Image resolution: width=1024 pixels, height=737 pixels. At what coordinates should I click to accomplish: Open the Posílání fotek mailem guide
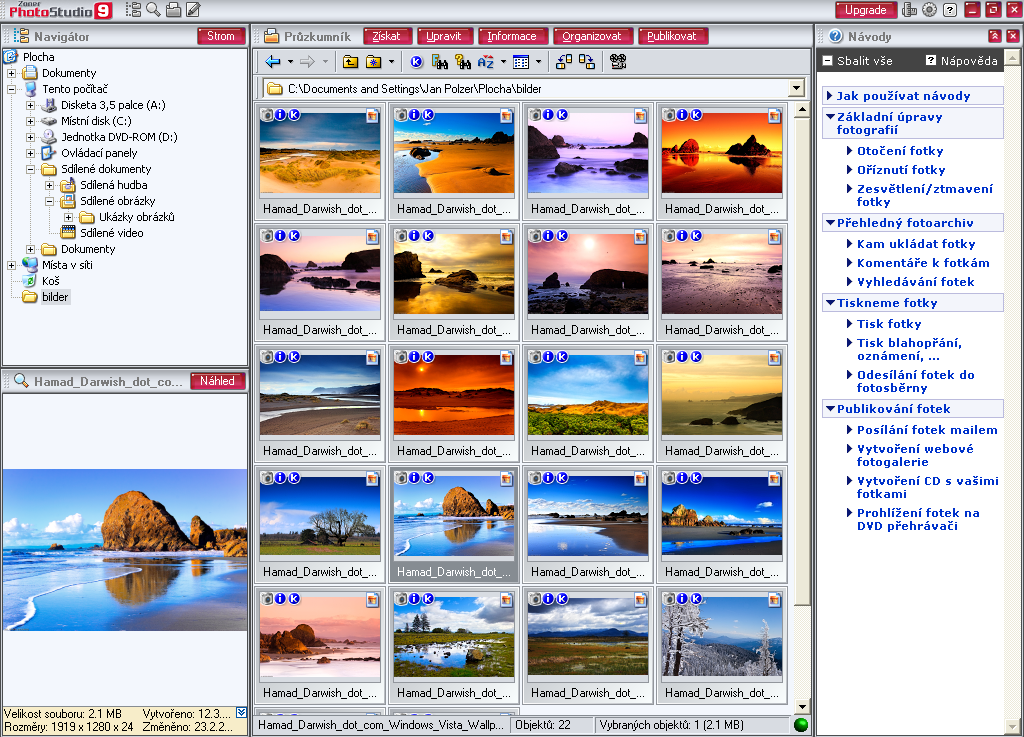coord(927,430)
